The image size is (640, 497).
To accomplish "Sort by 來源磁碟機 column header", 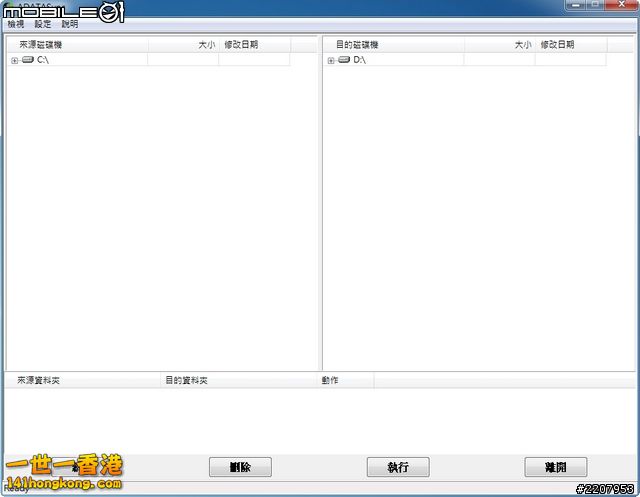I will 76,45.
